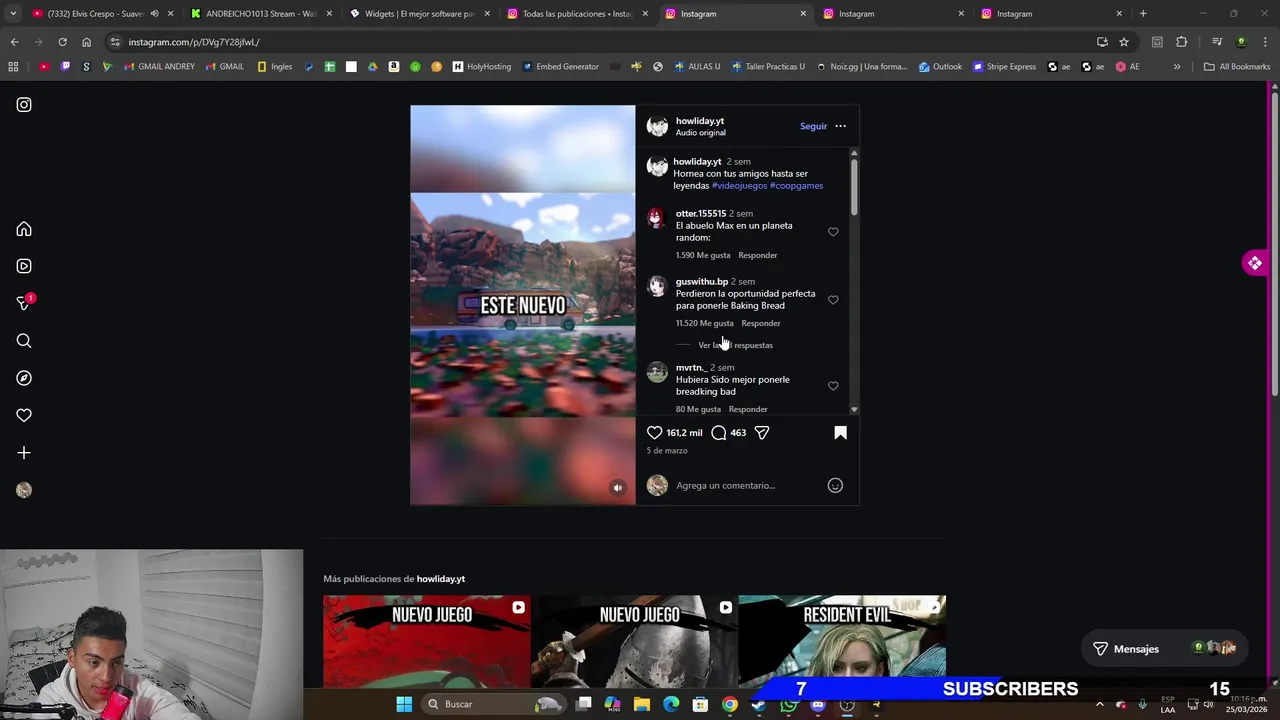The image size is (1280, 720).
Task: Open Google Chrome from the taskbar
Action: pyautogui.click(x=730, y=704)
